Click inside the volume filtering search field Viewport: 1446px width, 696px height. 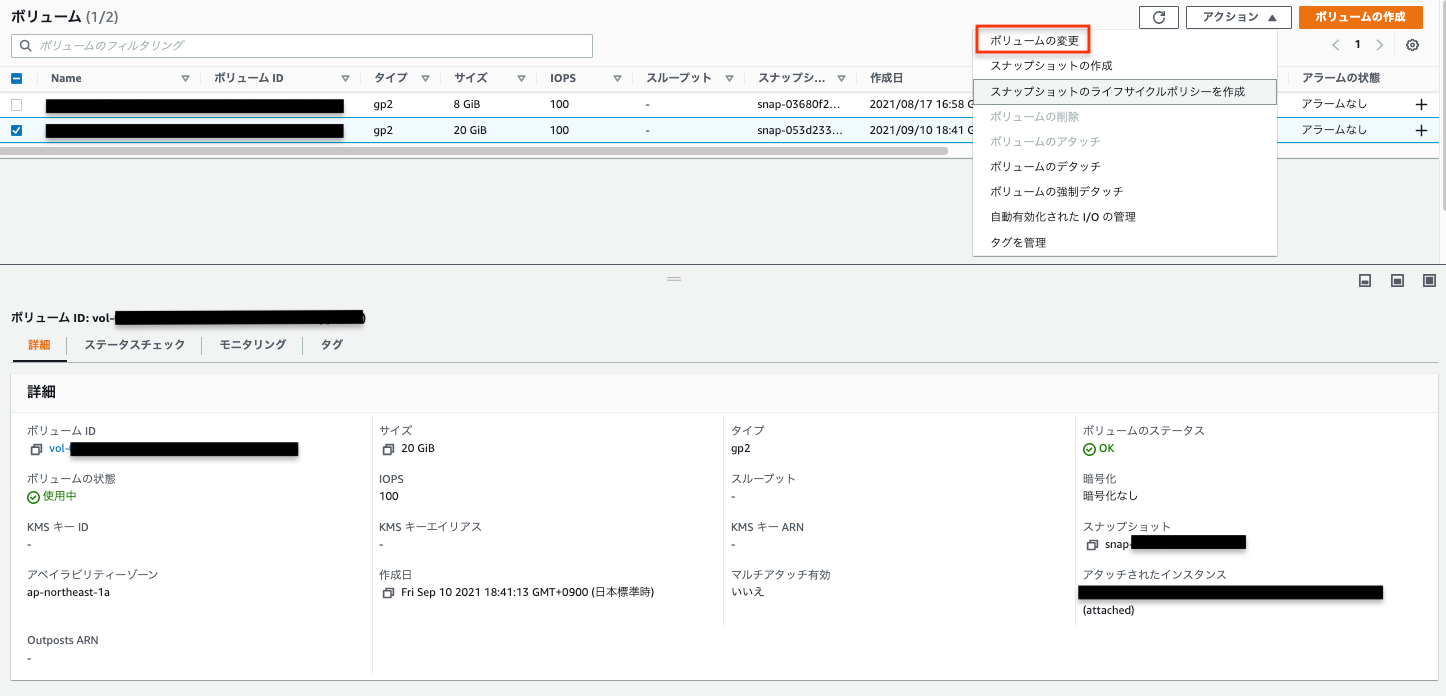pos(300,45)
